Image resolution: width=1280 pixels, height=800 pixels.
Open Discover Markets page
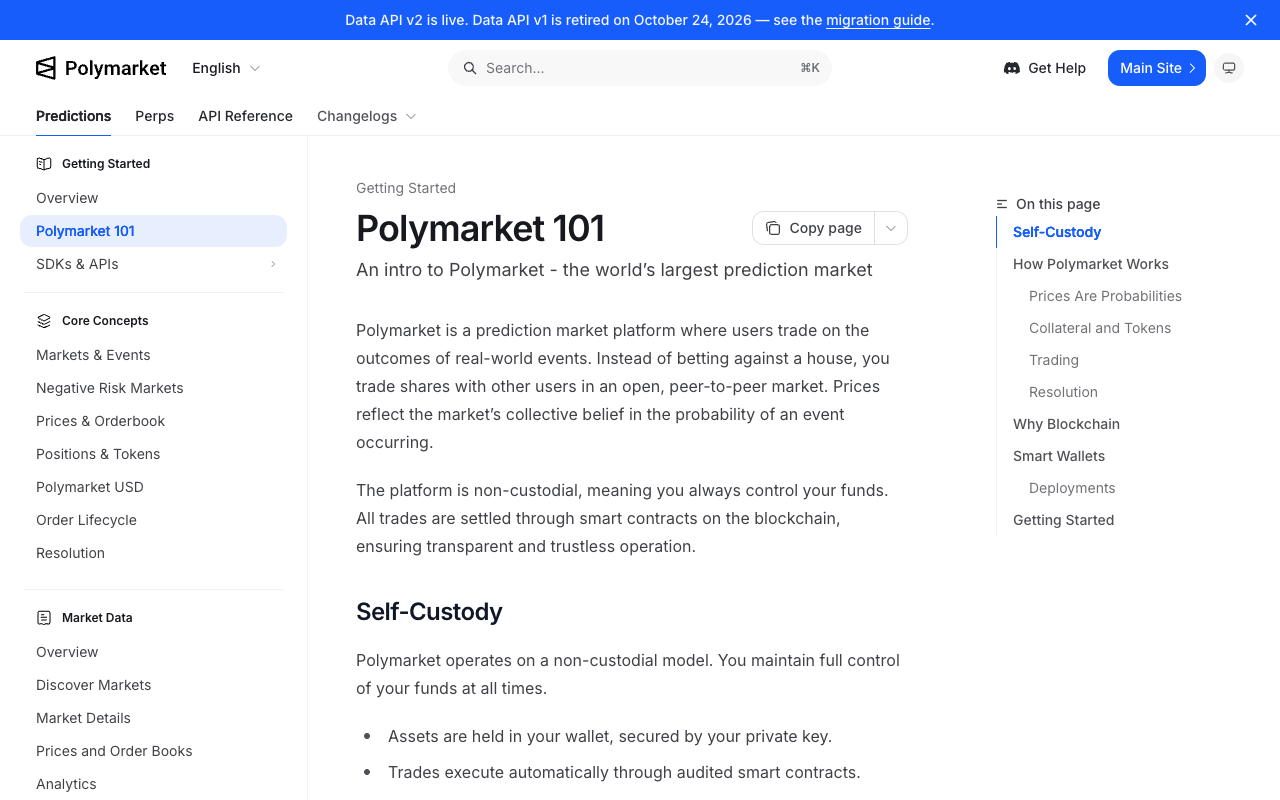pyautogui.click(x=153, y=685)
